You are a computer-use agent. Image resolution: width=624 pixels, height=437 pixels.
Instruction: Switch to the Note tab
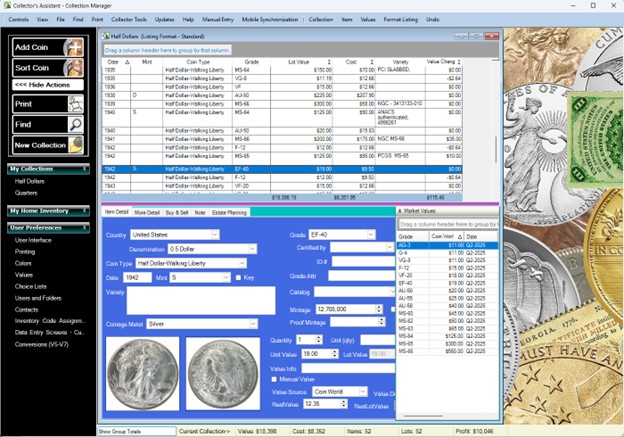click(200, 213)
